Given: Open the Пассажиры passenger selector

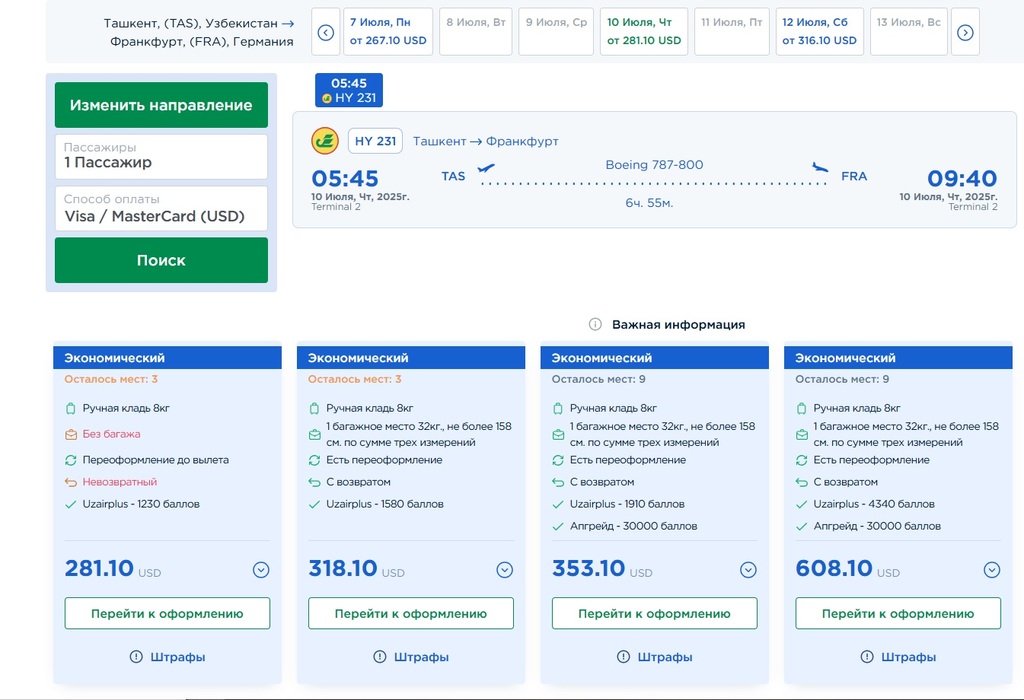Looking at the screenshot, I should pos(161,156).
